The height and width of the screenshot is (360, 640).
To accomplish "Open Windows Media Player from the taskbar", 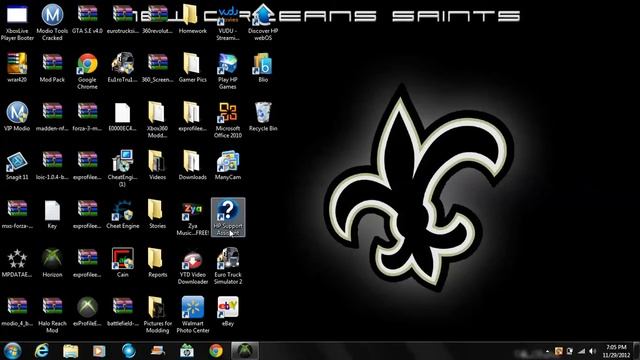I will pos(99,351).
